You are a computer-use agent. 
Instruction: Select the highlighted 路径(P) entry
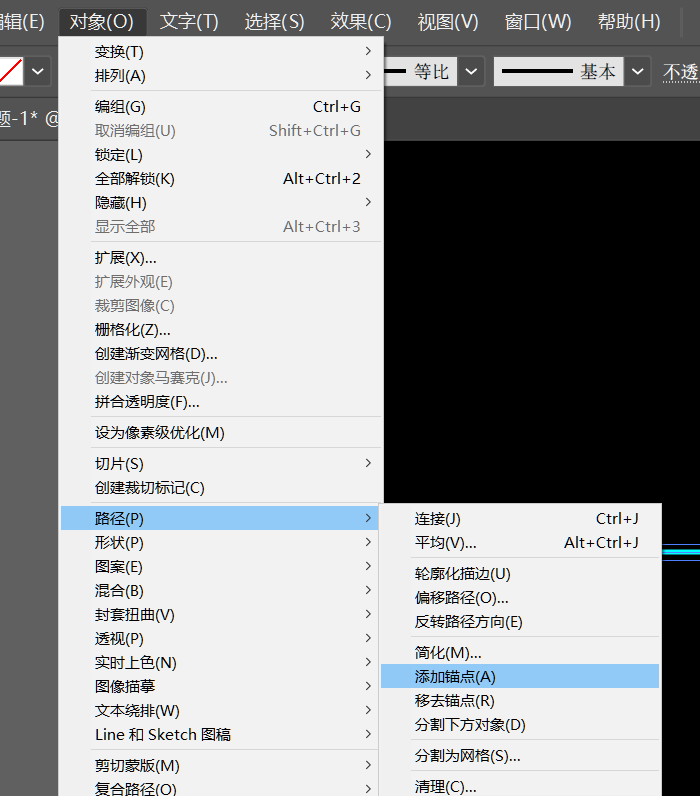point(220,518)
